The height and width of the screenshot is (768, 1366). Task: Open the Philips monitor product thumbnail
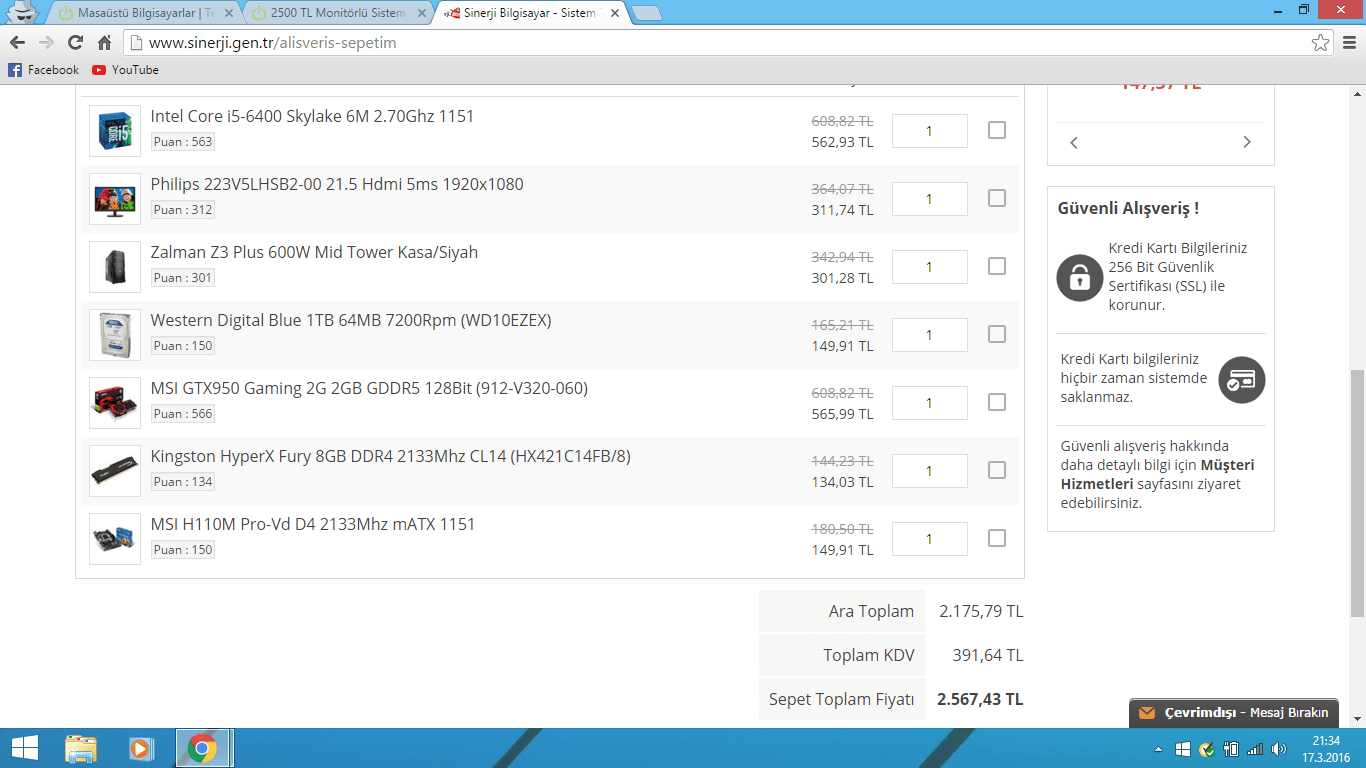(x=115, y=199)
